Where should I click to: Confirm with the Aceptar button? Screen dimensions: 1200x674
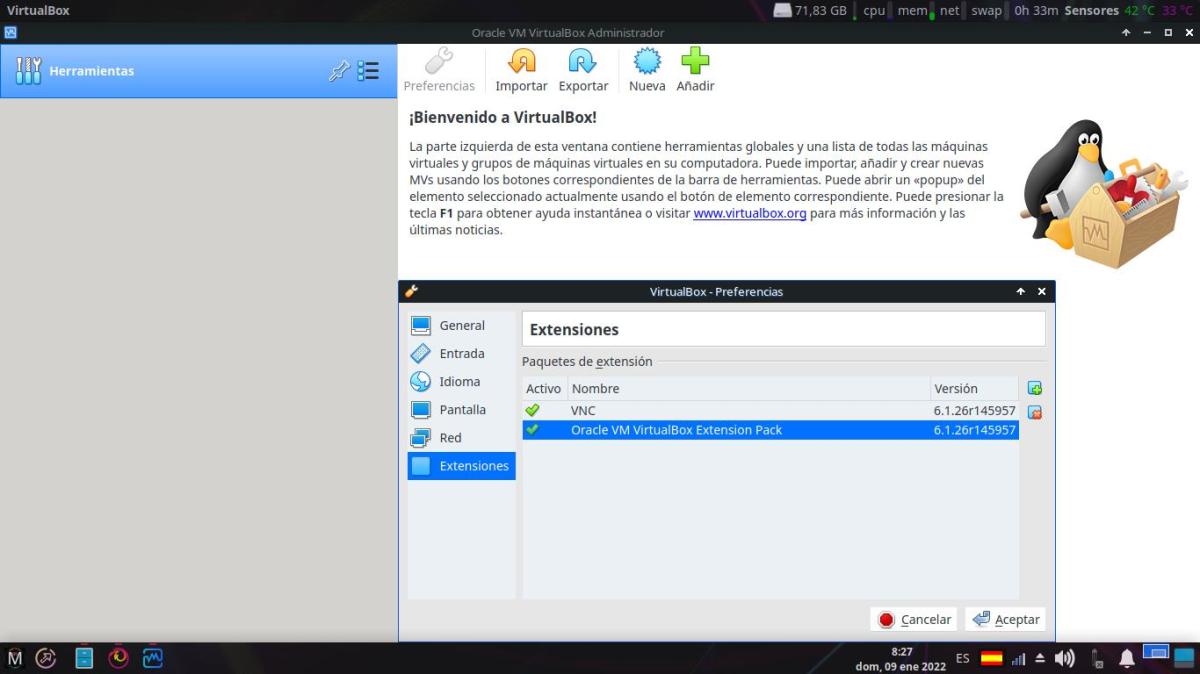(1005, 620)
